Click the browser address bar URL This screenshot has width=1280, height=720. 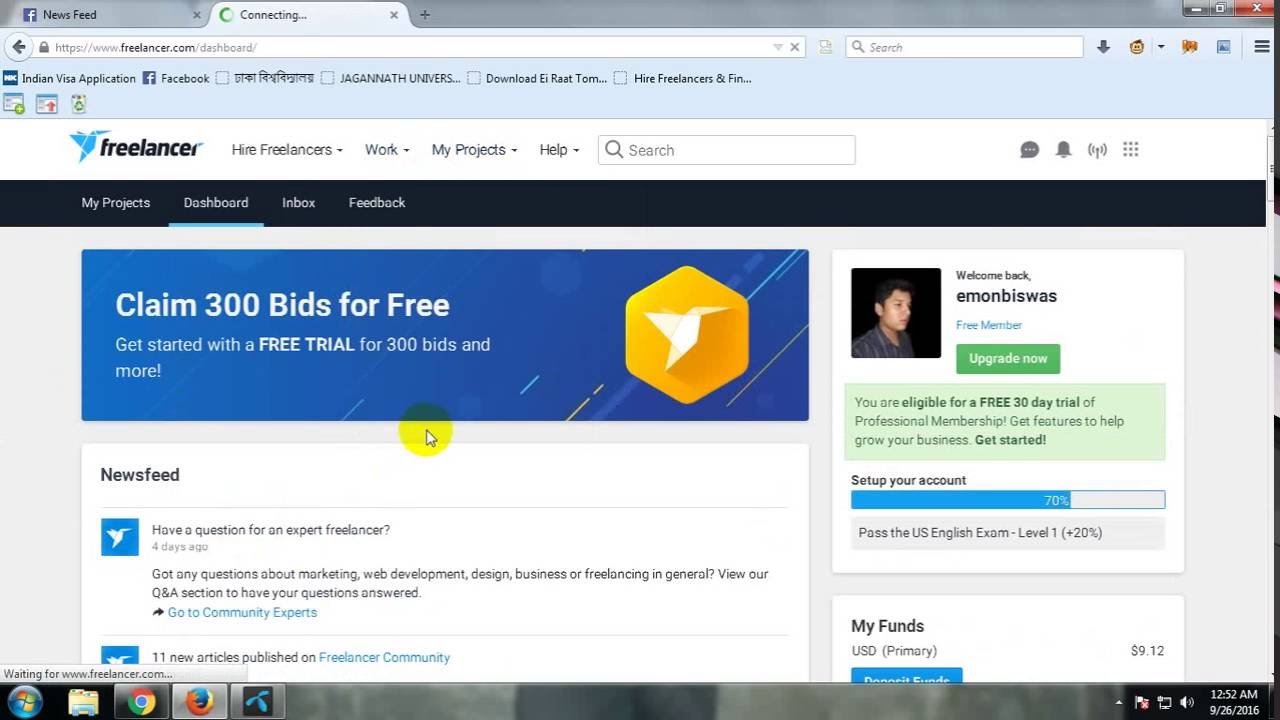pos(155,47)
